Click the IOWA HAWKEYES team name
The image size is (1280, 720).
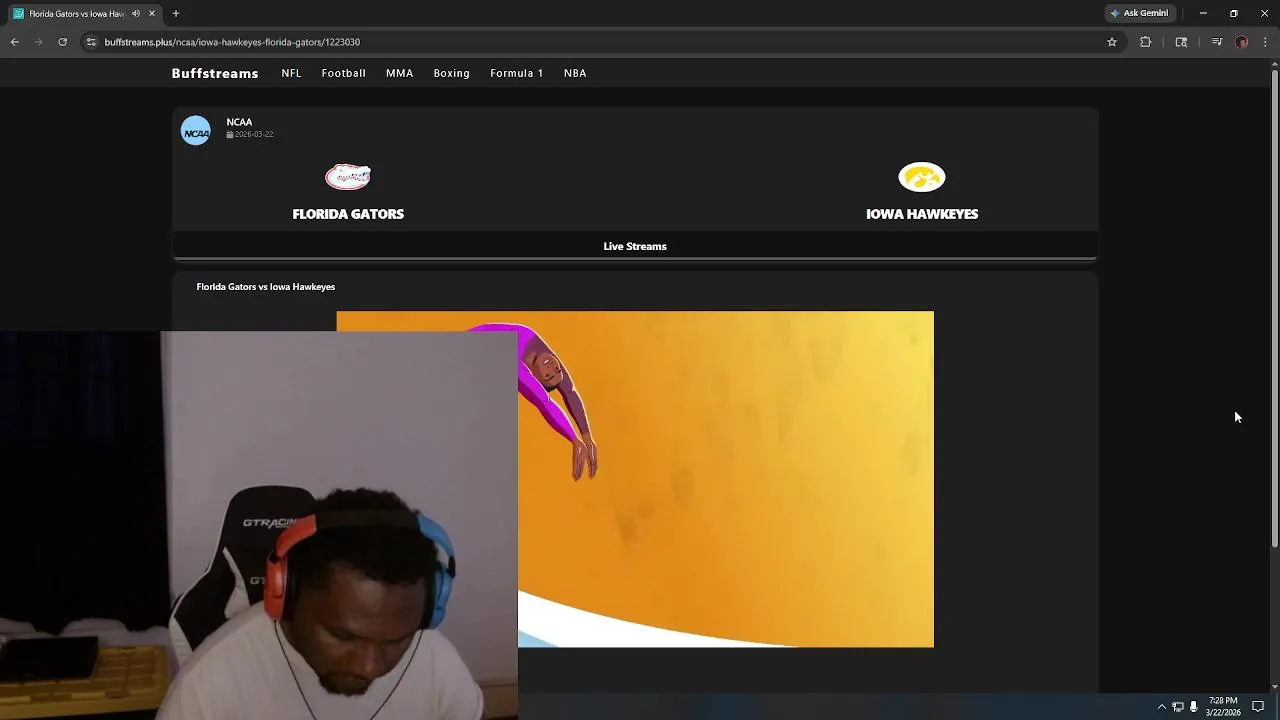click(922, 214)
